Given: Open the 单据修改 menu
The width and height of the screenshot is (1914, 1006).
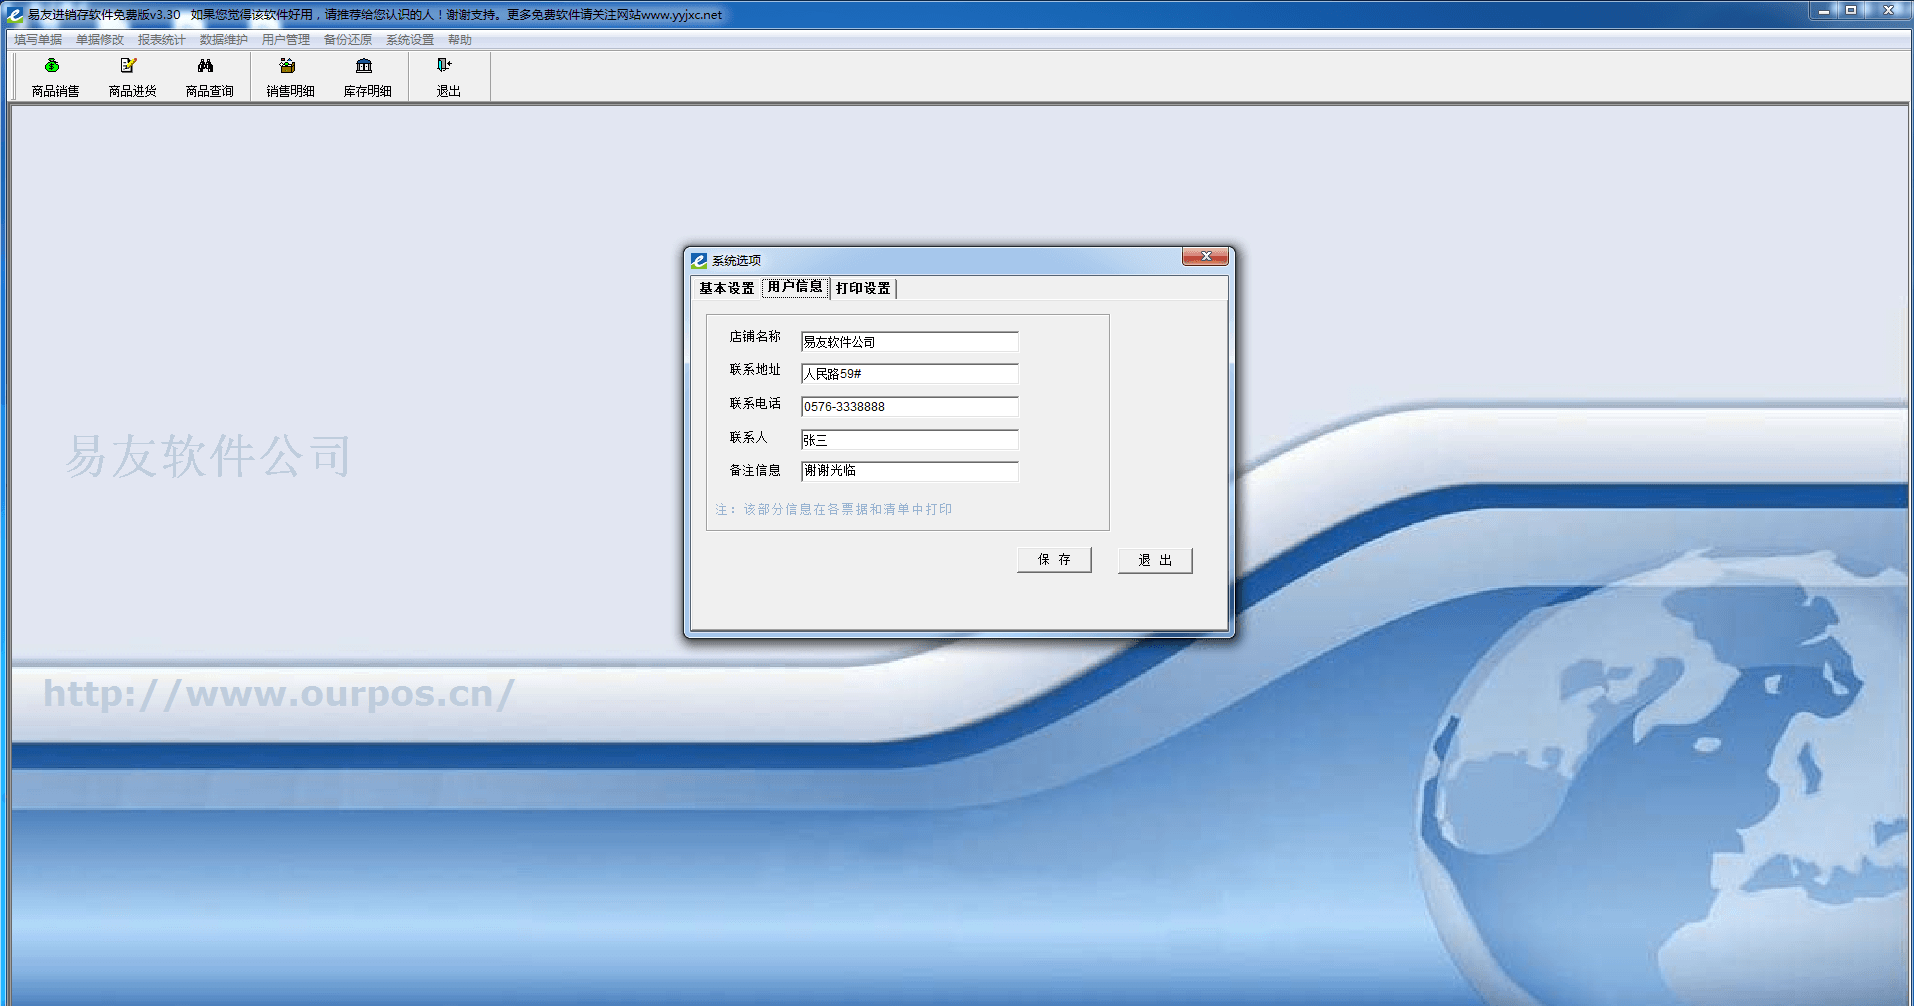Looking at the screenshot, I should click(100, 40).
